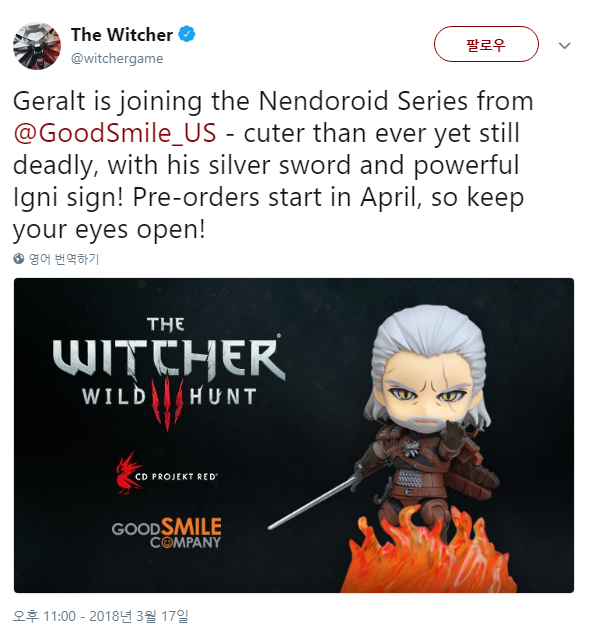
Task: Click The Witcher Wild Hunt logo
Action: click(169, 374)
